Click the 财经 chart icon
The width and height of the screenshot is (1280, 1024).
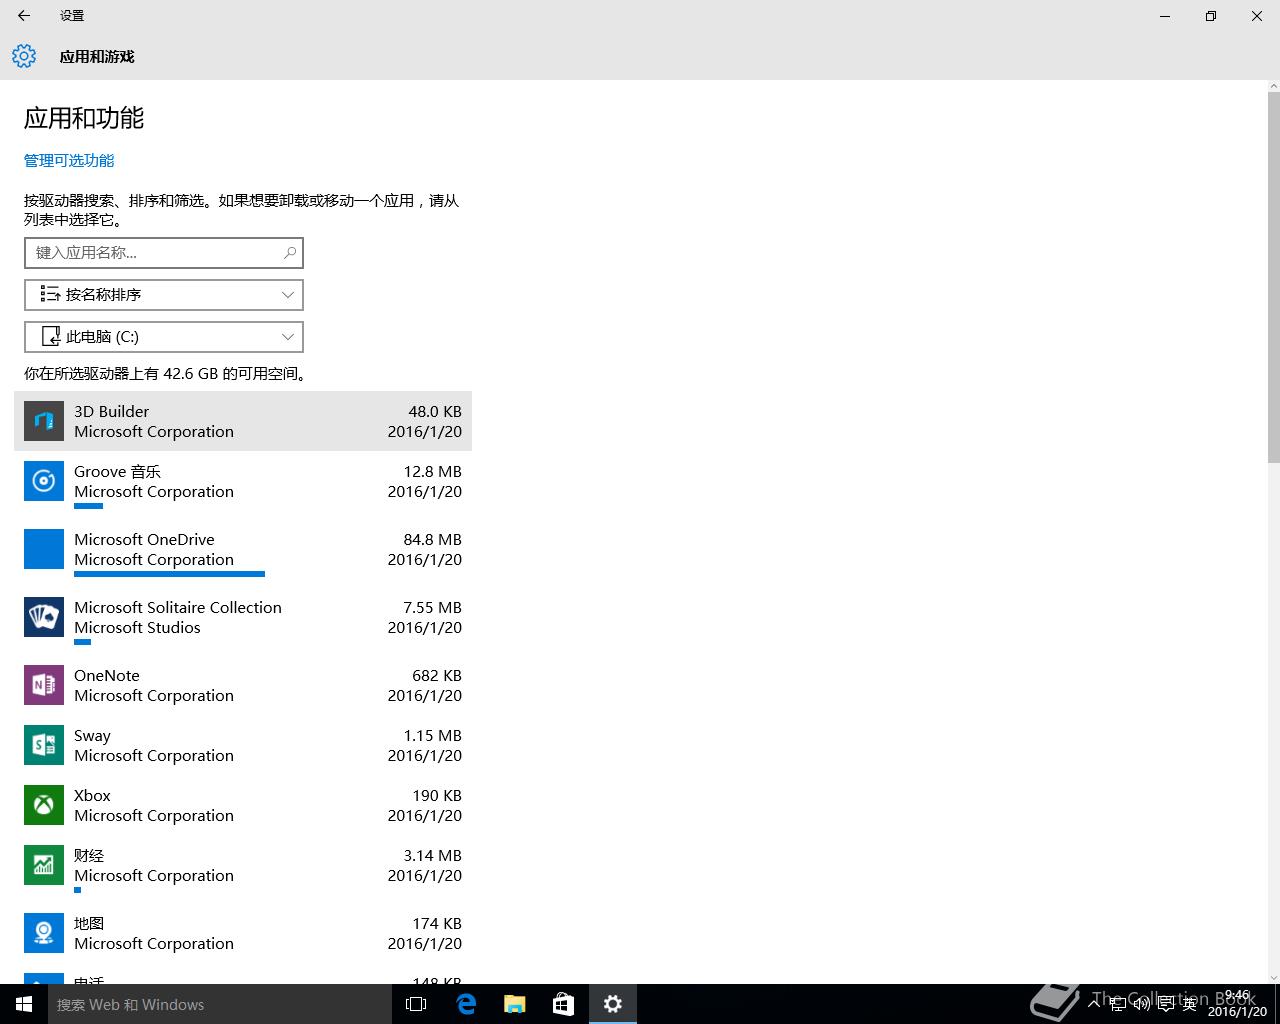44,865
